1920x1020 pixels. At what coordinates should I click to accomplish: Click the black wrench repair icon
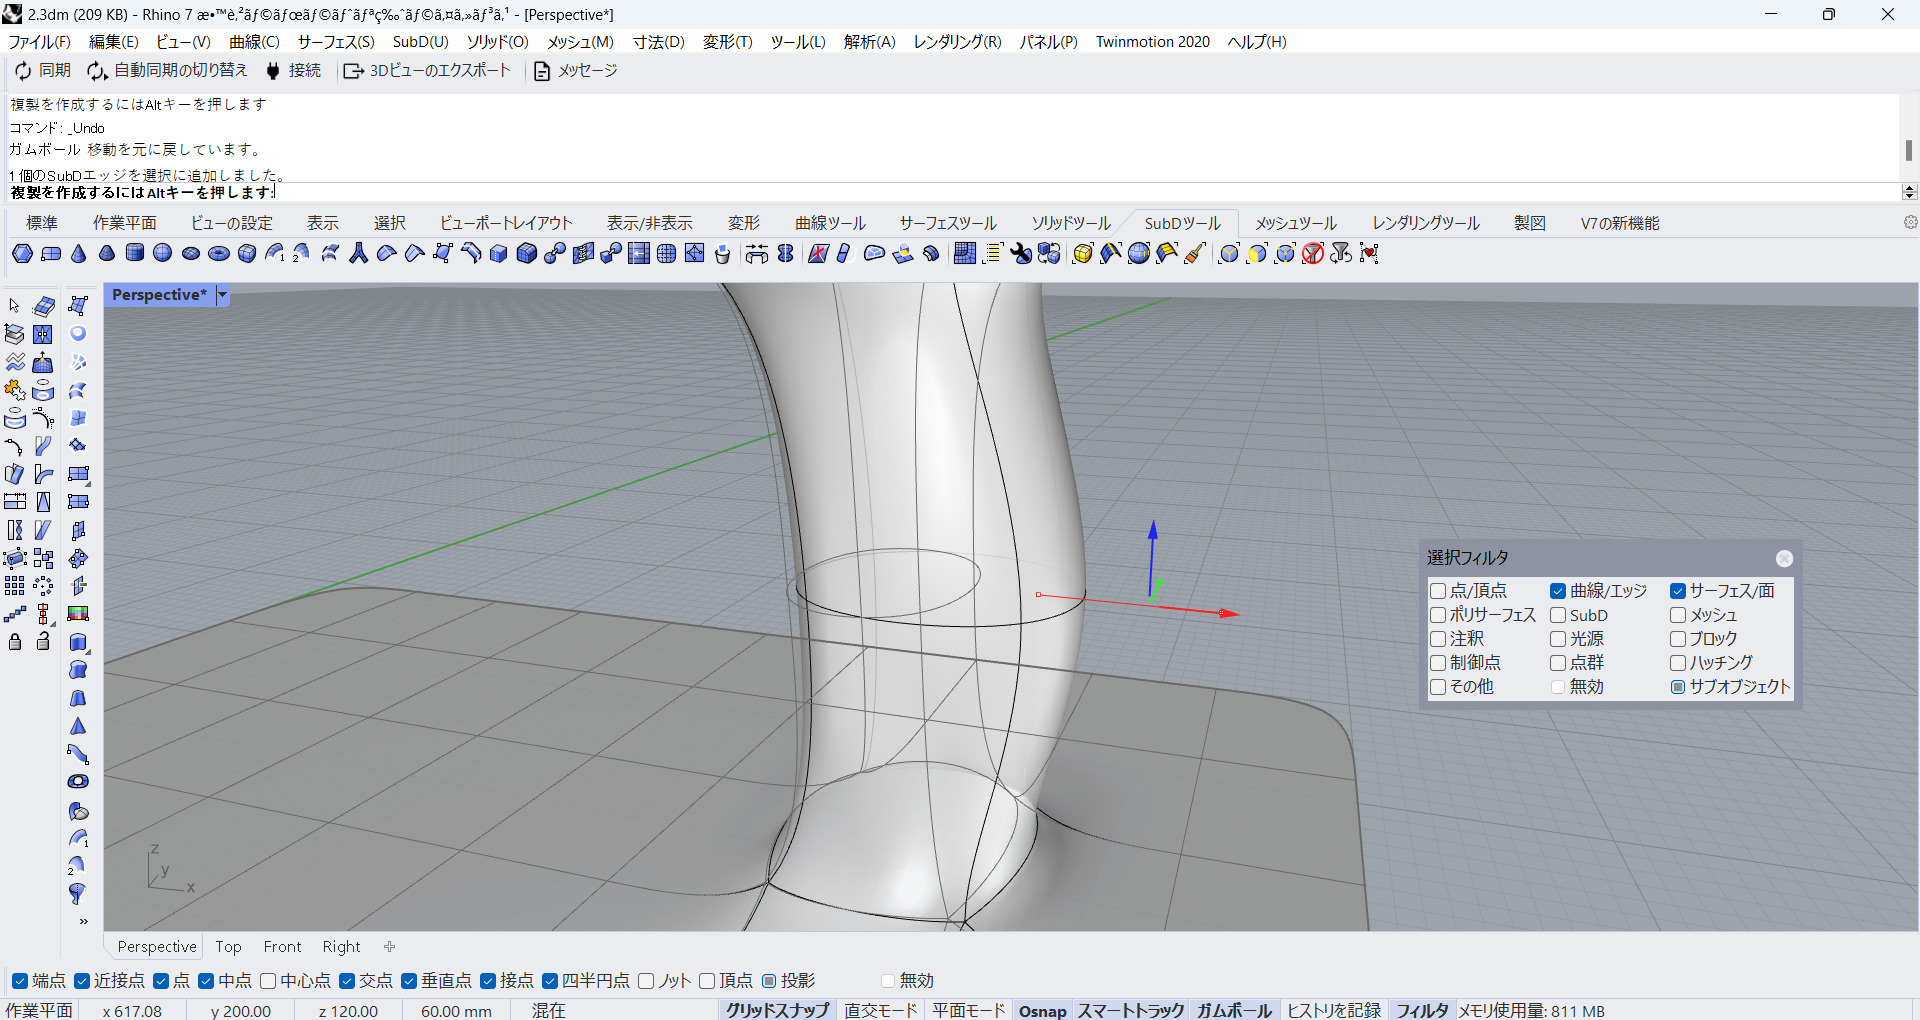pos(1021,254)
